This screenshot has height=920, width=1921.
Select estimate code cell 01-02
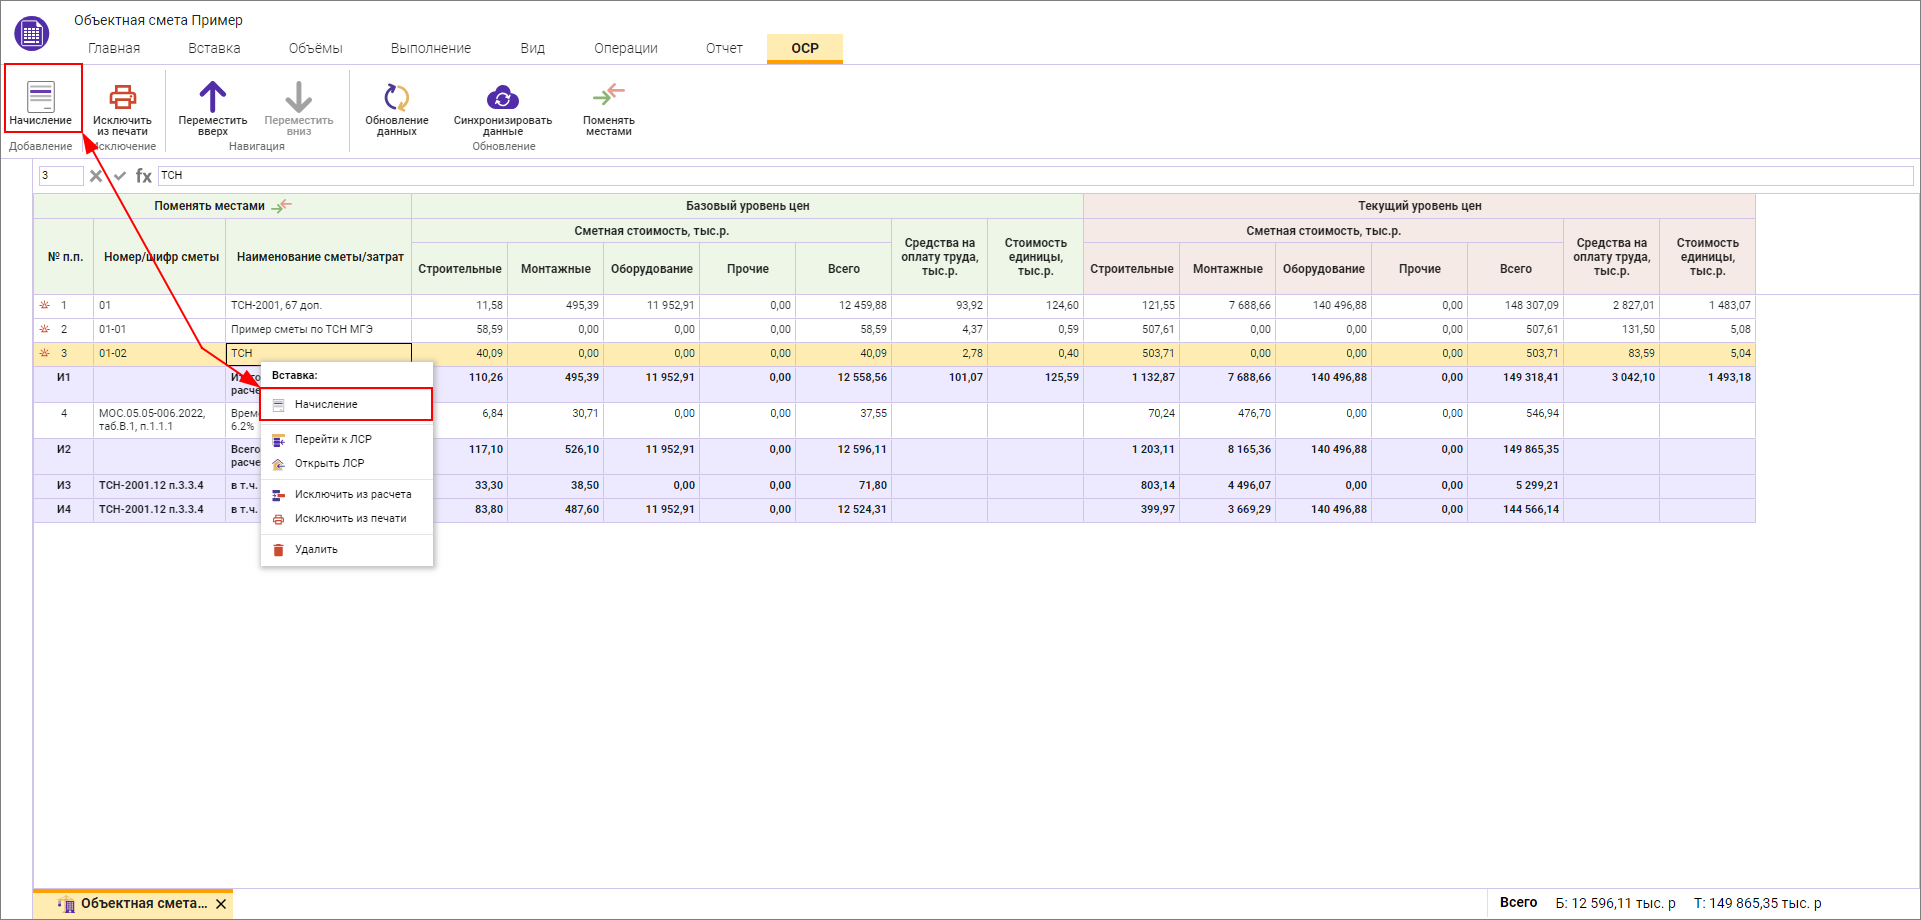(159, 353)
